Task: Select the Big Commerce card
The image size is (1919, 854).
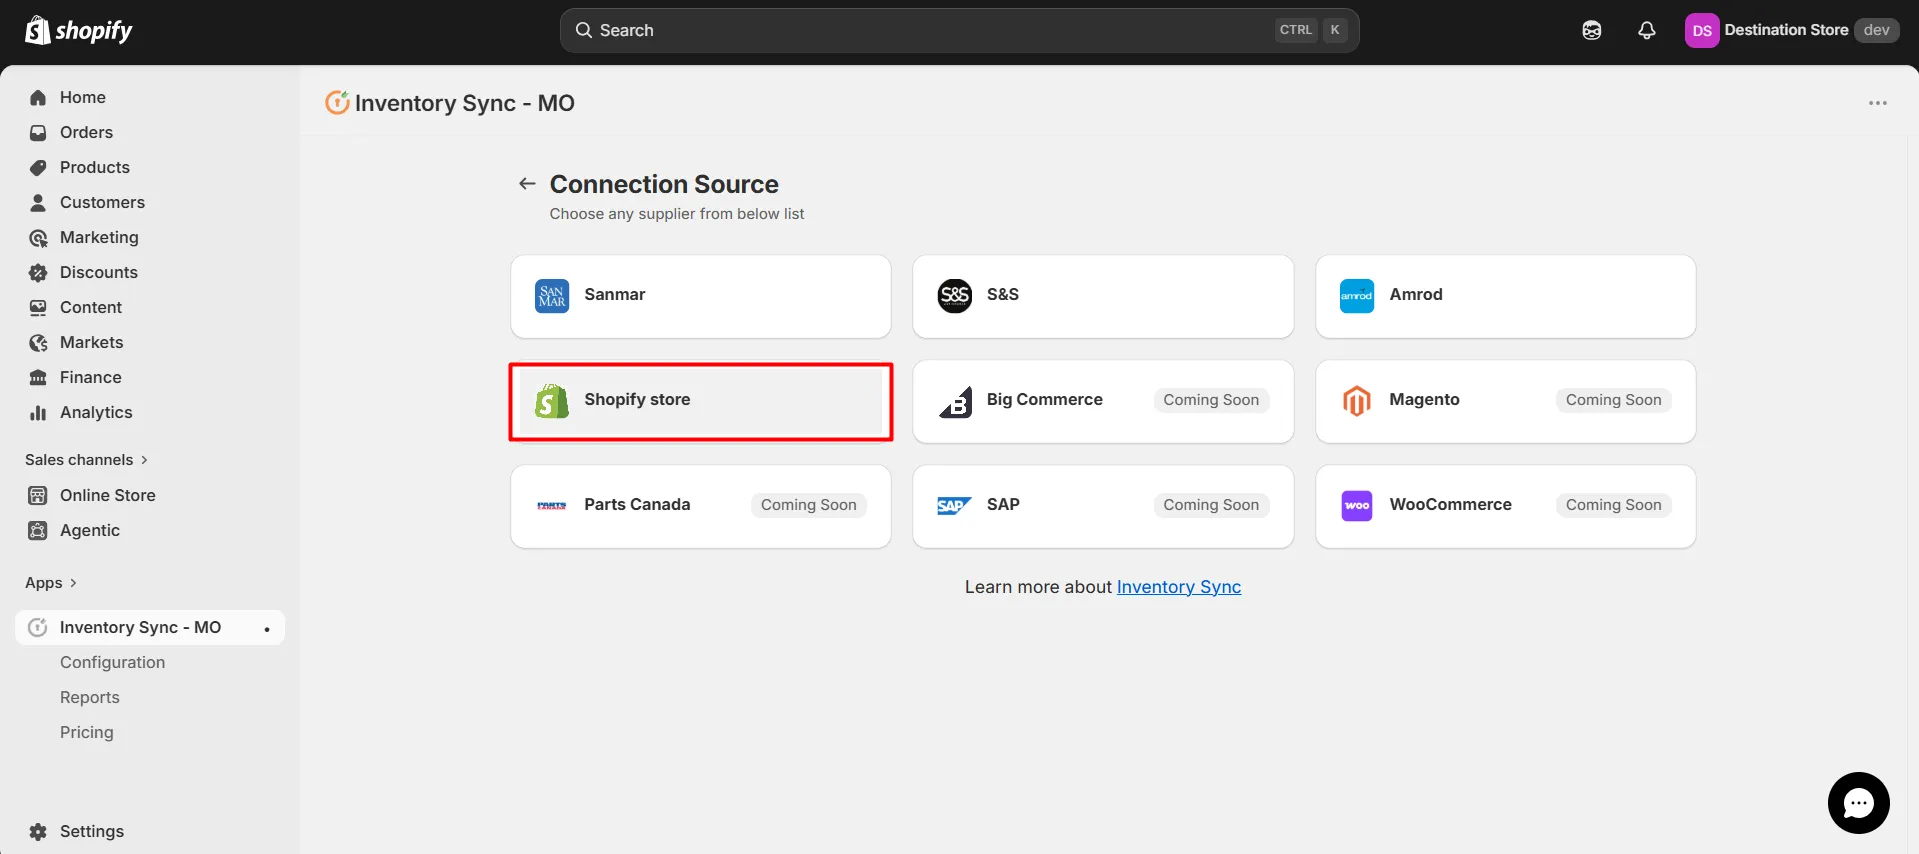Action: tap(1103, 401)
